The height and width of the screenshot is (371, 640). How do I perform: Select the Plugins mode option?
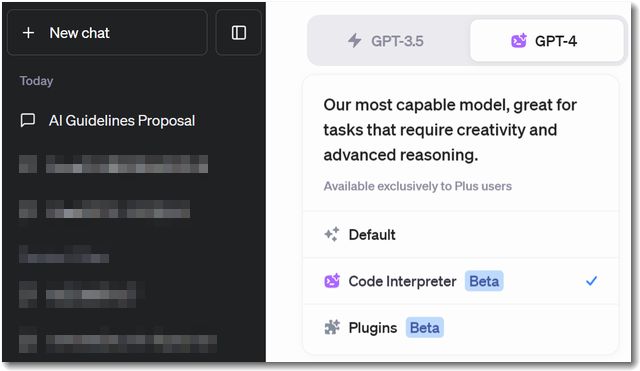click(461, 328)
